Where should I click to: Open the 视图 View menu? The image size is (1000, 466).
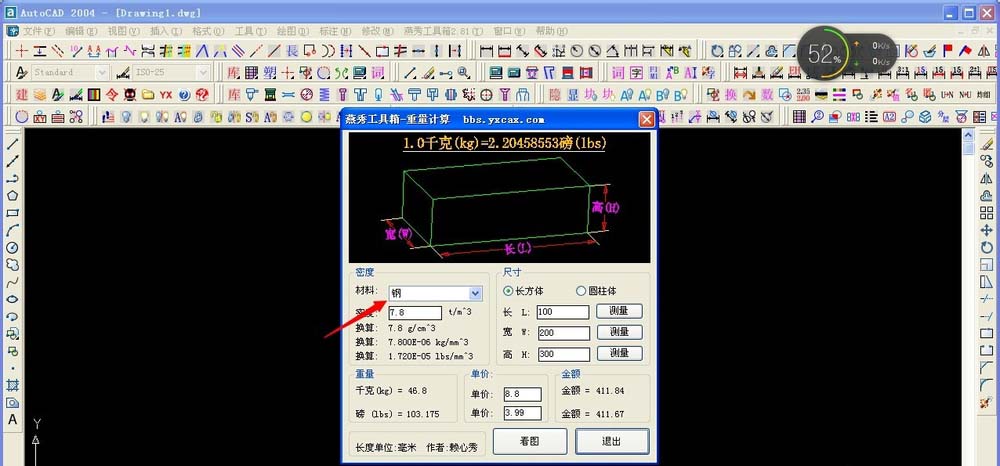point(124,31)
